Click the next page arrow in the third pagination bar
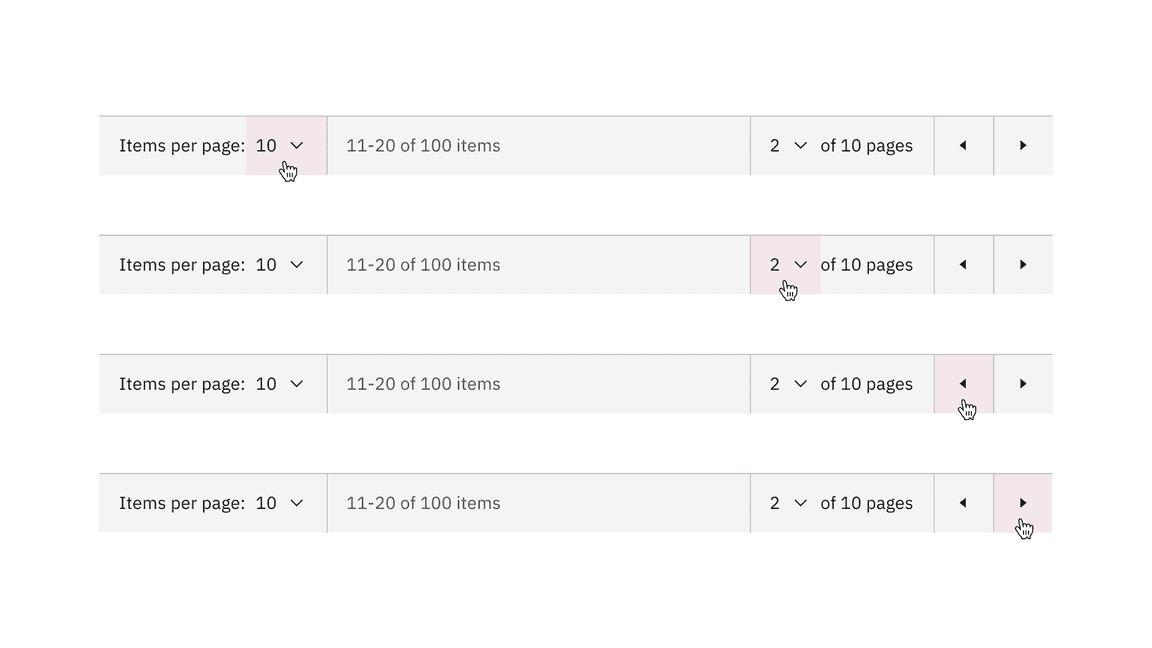Viewport: 1152px width, 648px height. [1022, 383]
